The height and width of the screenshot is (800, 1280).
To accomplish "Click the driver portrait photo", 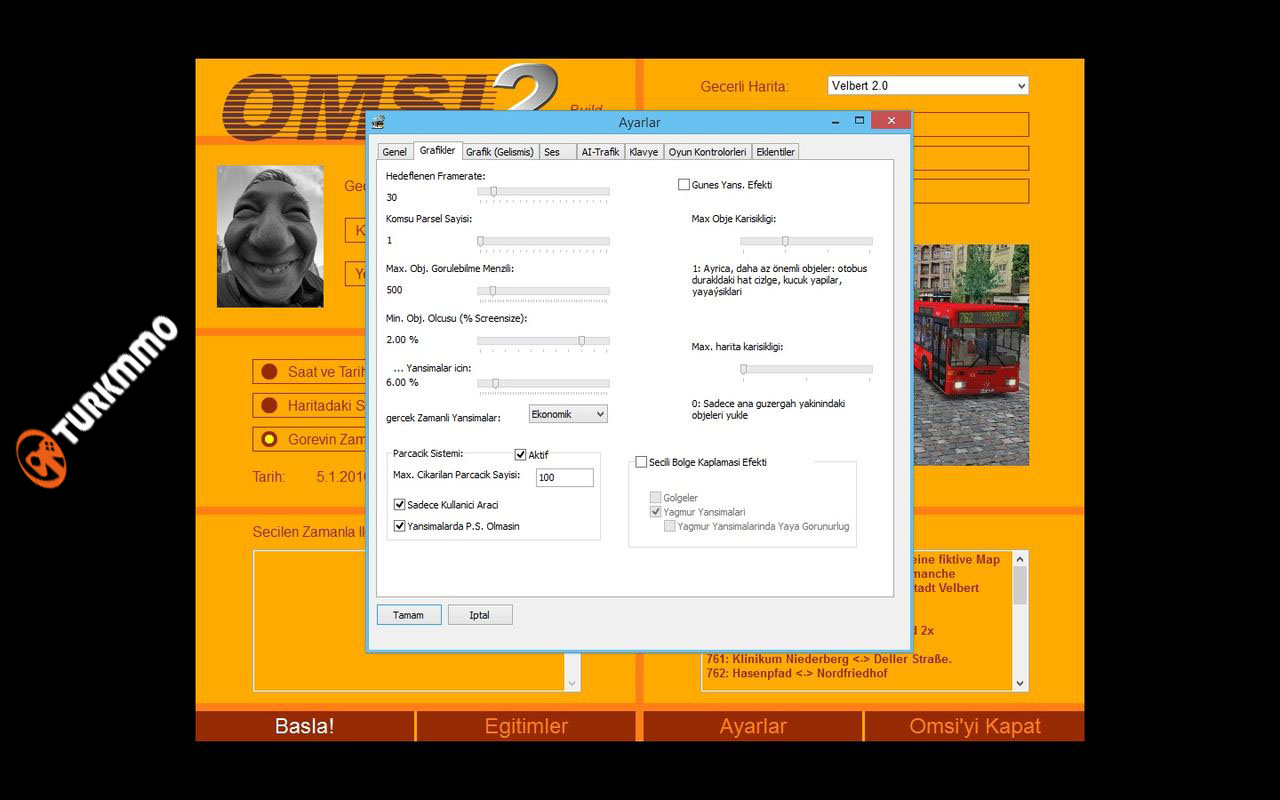I will [x=270, y=236].
